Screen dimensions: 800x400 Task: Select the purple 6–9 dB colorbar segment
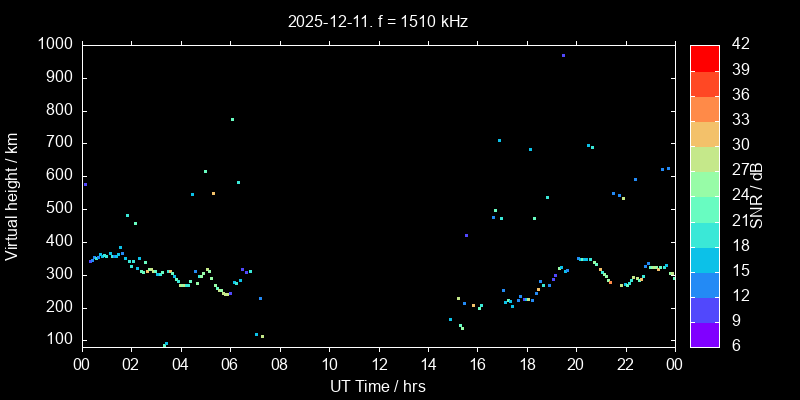point(704,334)
